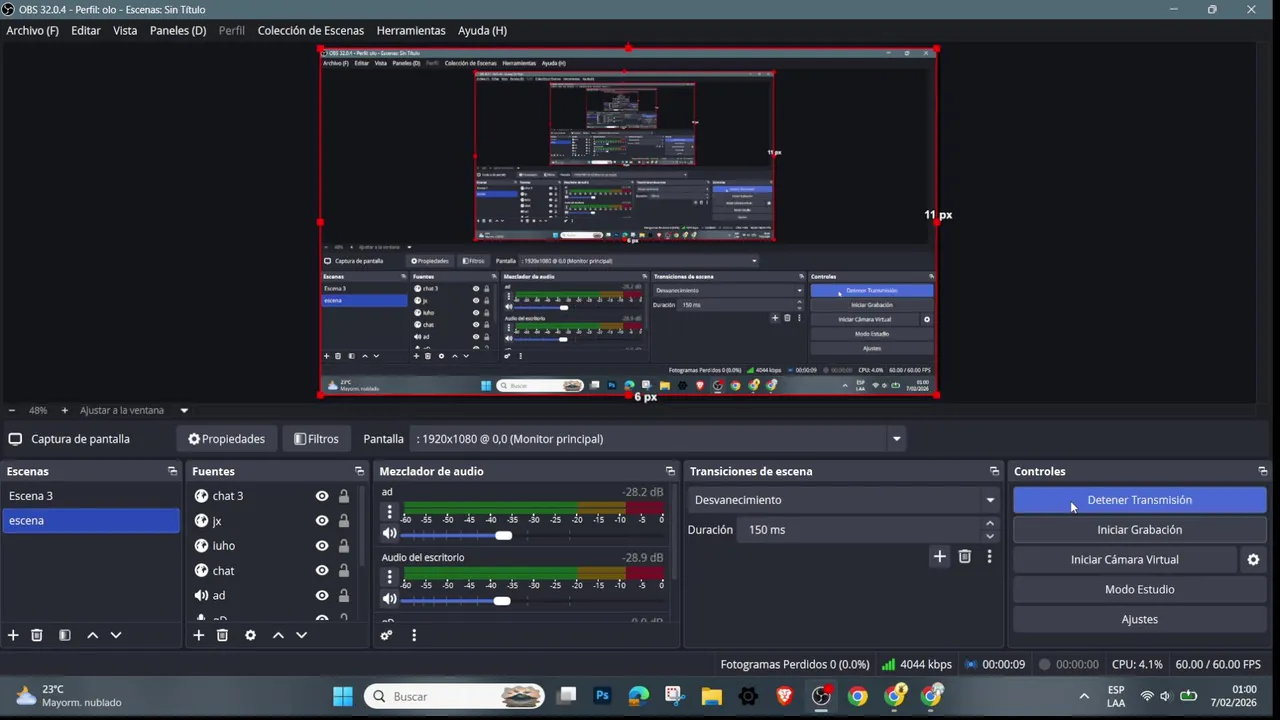Click Detener Transmisión button

(x=1140, y=500)
